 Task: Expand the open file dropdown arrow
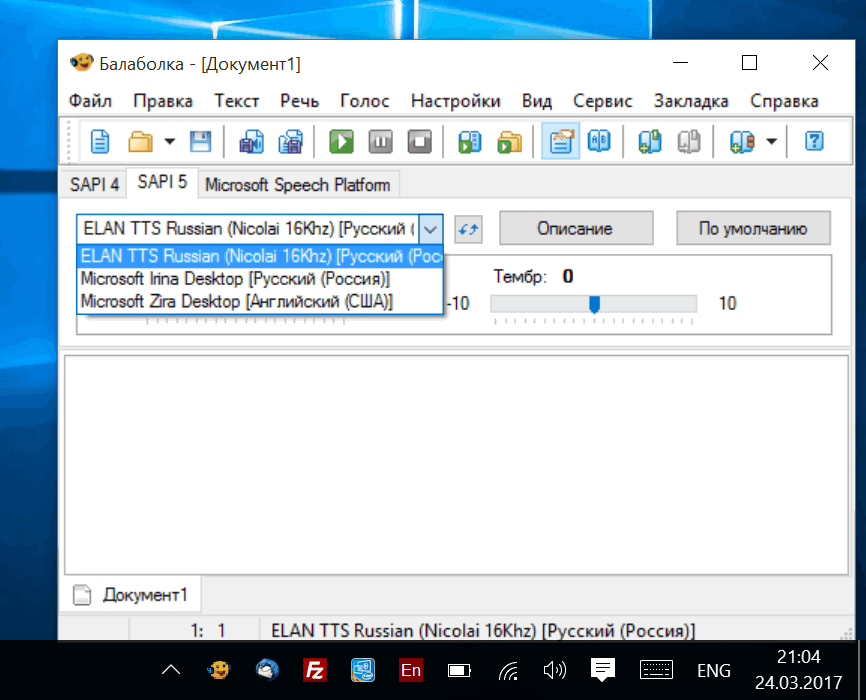pos(169,142)
